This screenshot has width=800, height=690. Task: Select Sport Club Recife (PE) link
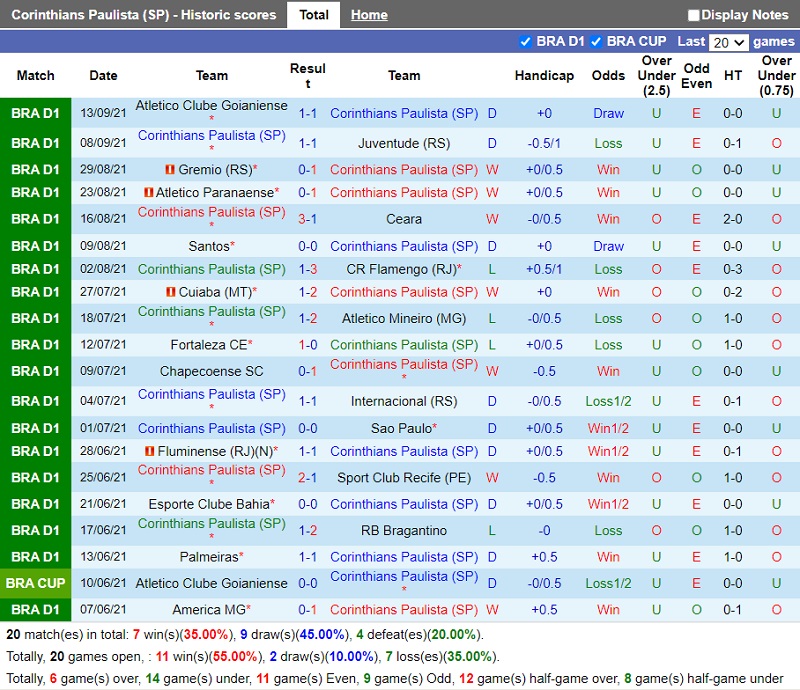click(404, 478)
